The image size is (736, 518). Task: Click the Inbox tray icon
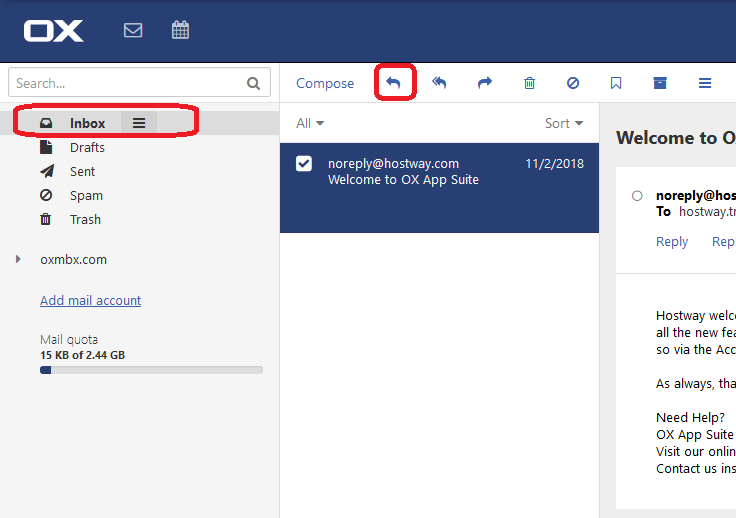point(46,123)
